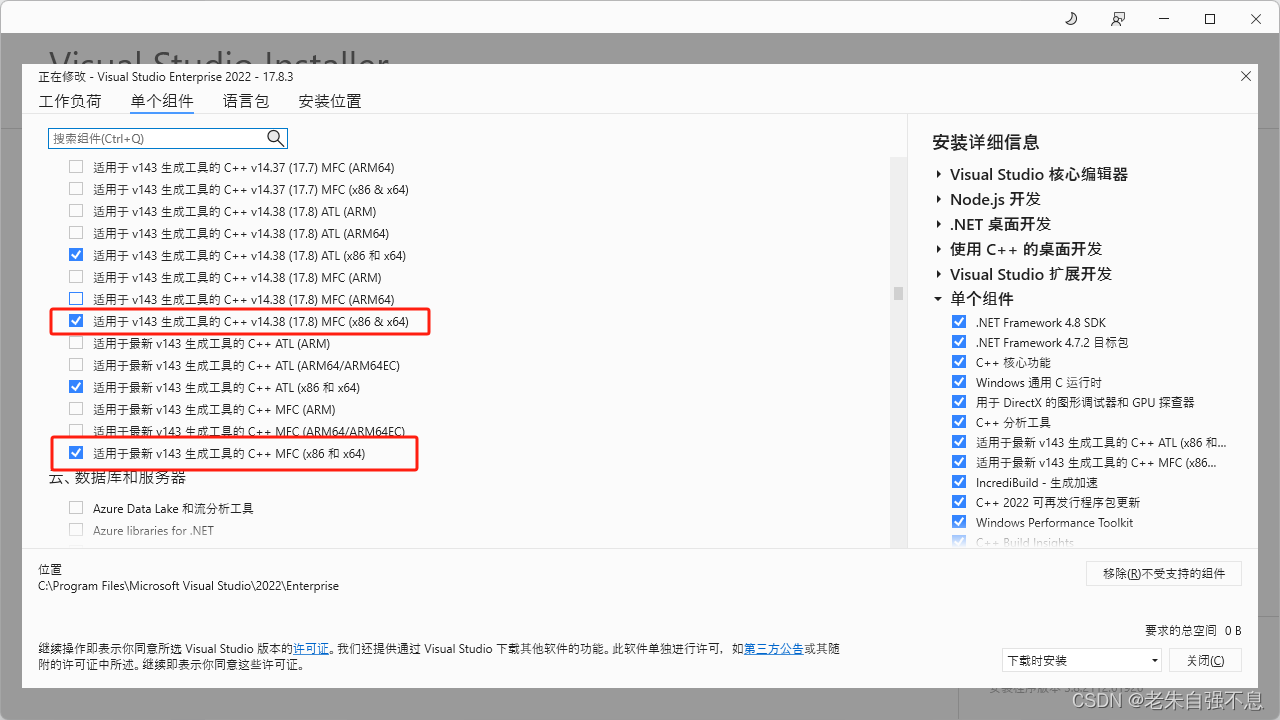Uncheck 最新 v143 C++ MFC (x86 和 x64) in list
The image size is (1280, 720).
click(76, 453)
